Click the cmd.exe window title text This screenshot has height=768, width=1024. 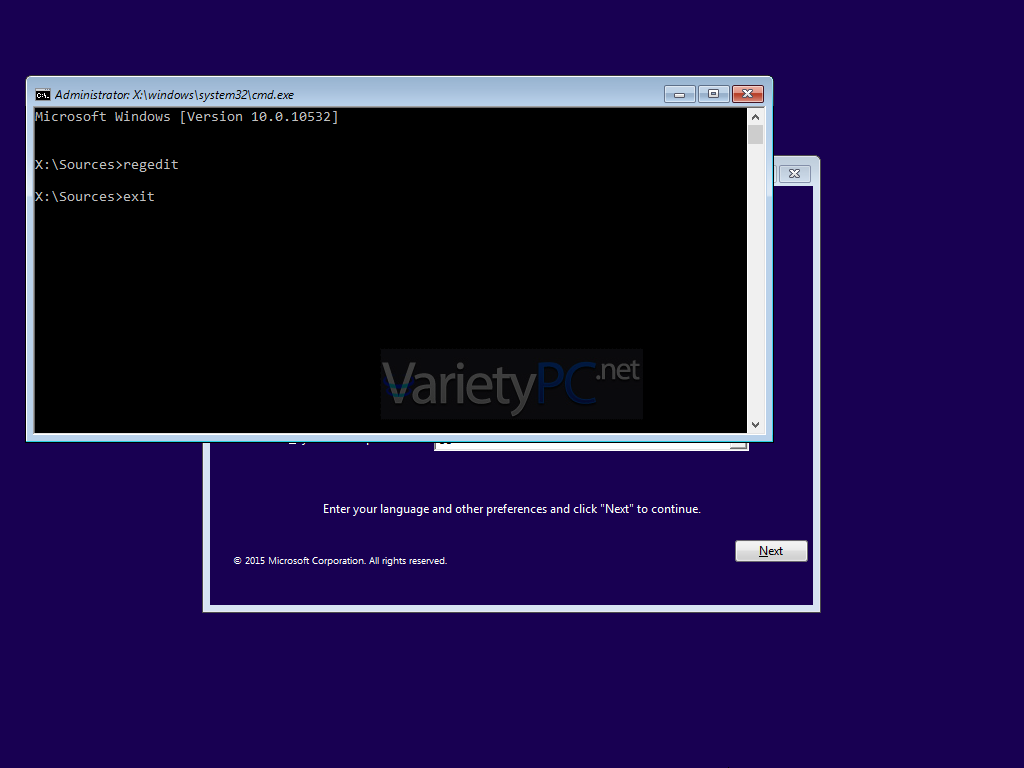tap(174, 95)
